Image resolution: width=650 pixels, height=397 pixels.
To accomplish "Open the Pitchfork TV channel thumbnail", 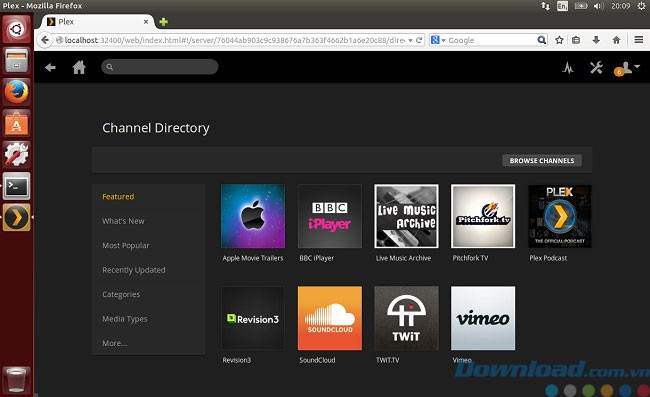I will (483, 216).
